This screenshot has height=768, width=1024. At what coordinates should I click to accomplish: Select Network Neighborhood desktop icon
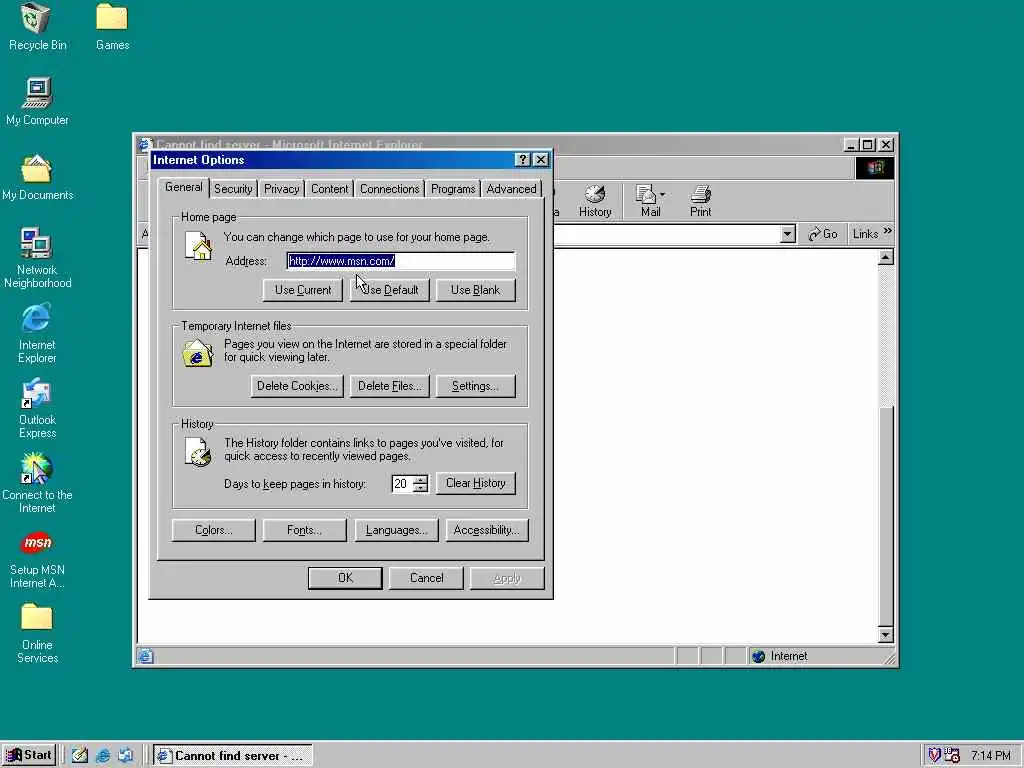pos(37,258)
